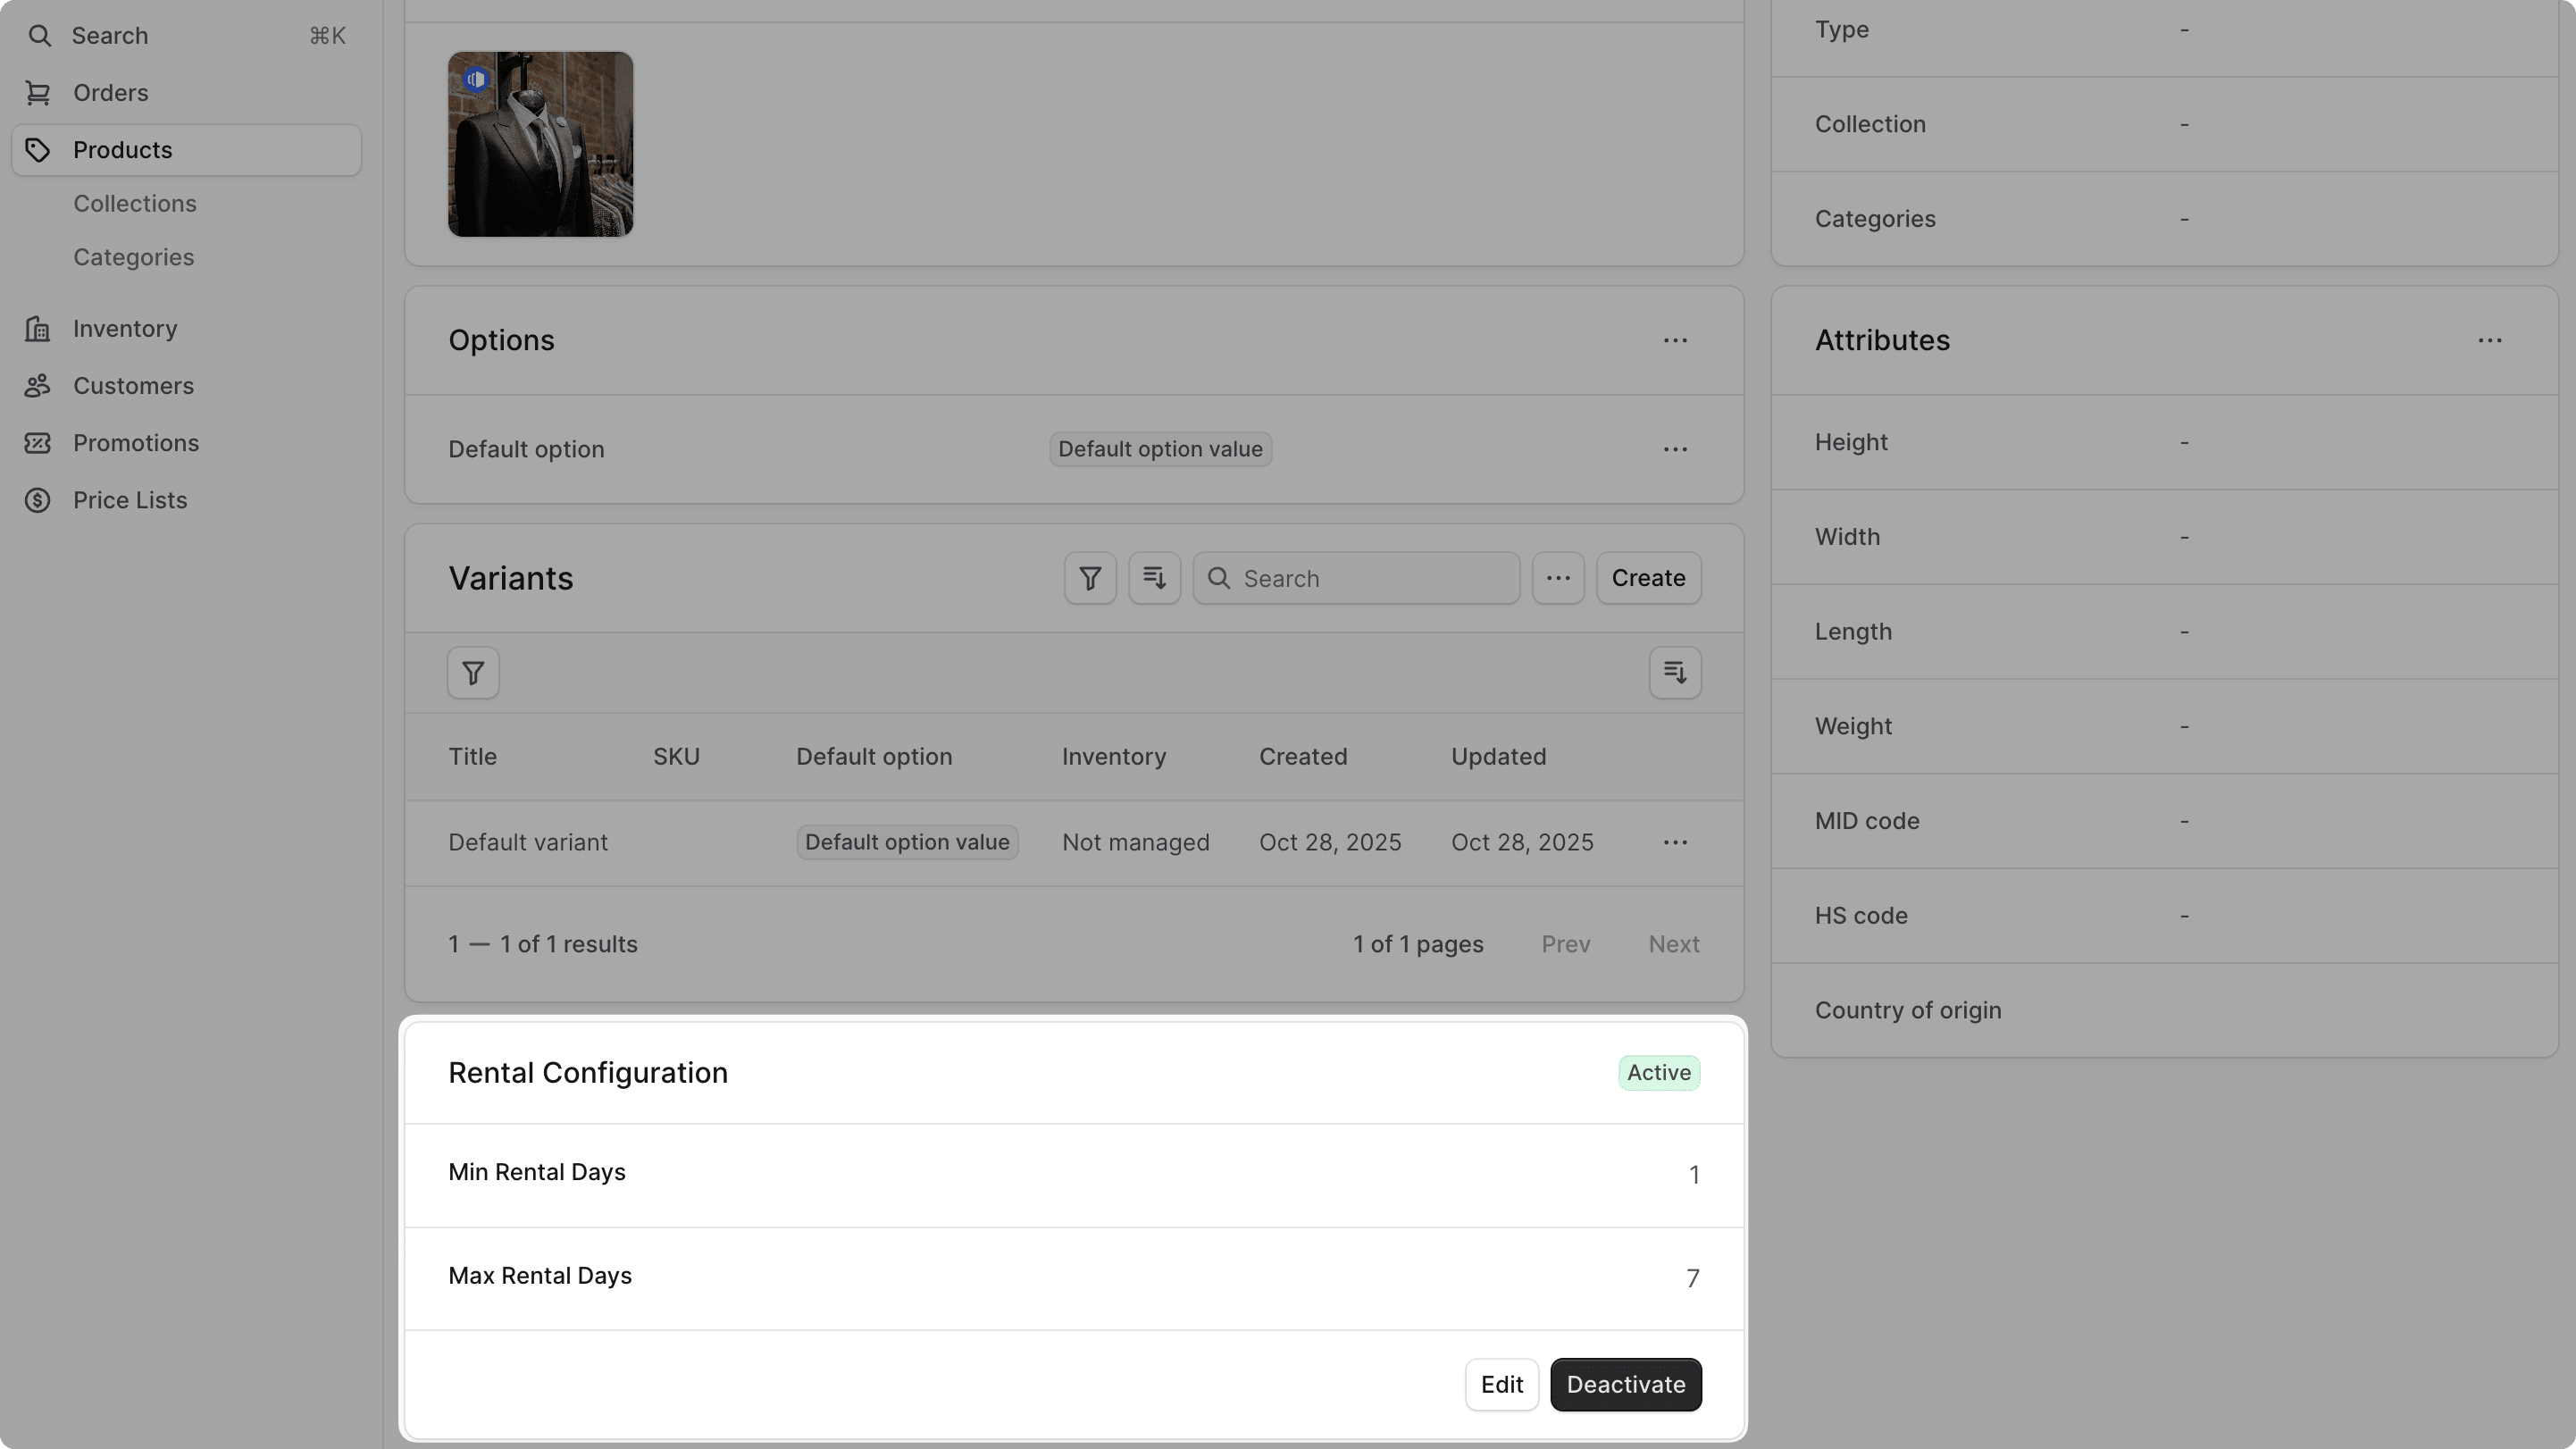Select the Products tag icon
This screenshot has width=2576, height=1449.
tap(38, 150)
